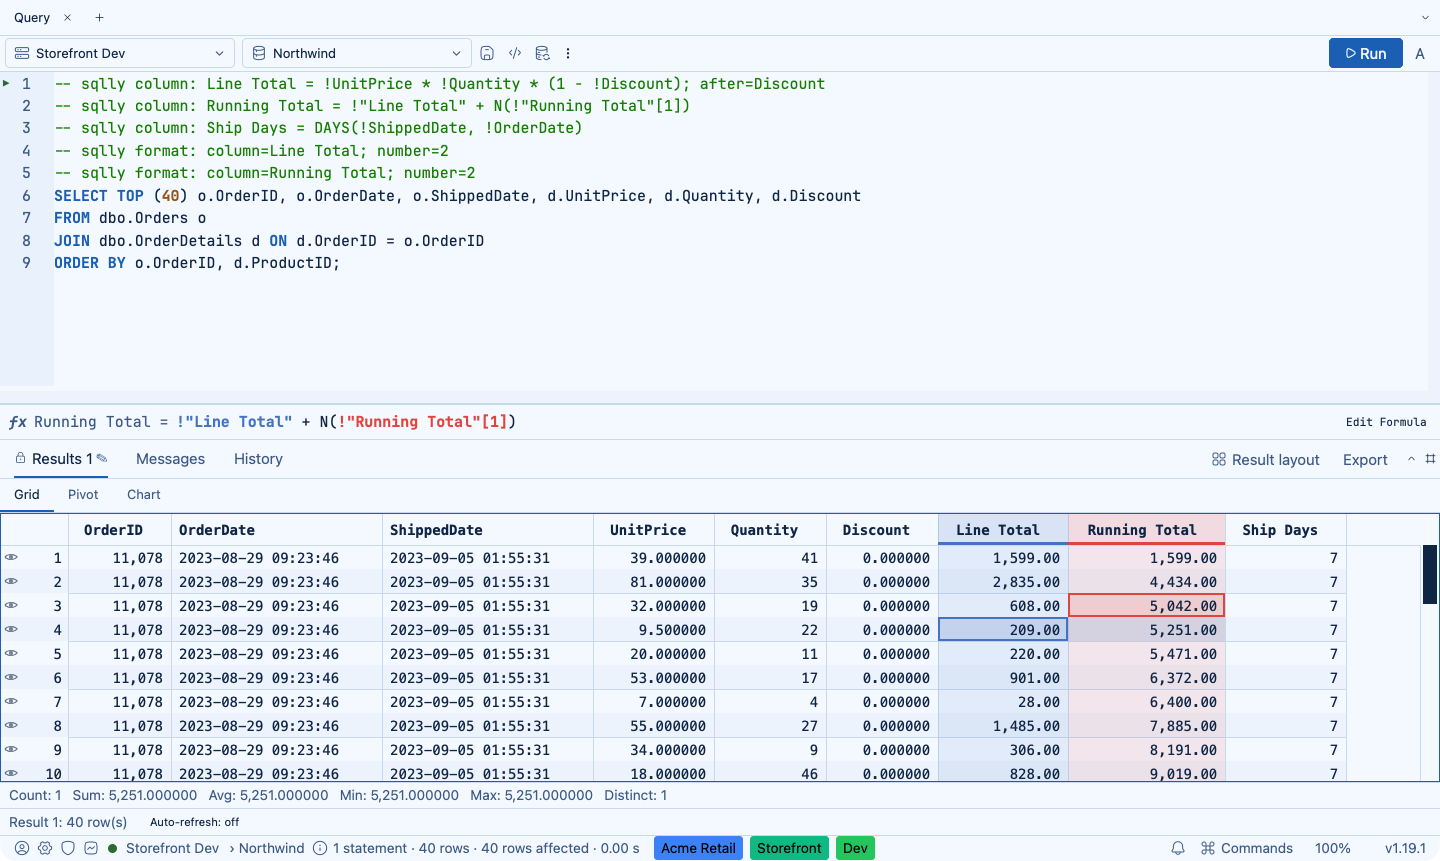Click the 100% zoom level
The height and width of the screenshot is (861, 1440).
coord(1333,848)
